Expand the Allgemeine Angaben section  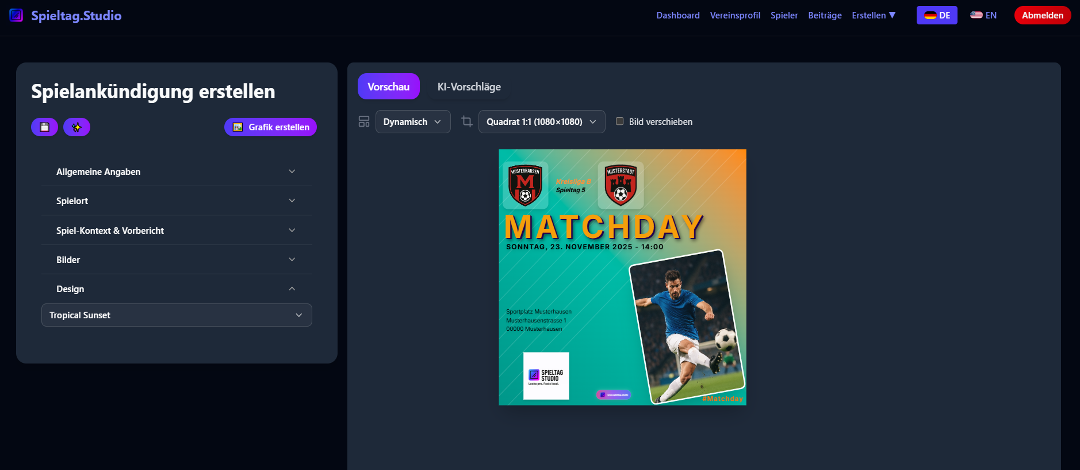176,171
